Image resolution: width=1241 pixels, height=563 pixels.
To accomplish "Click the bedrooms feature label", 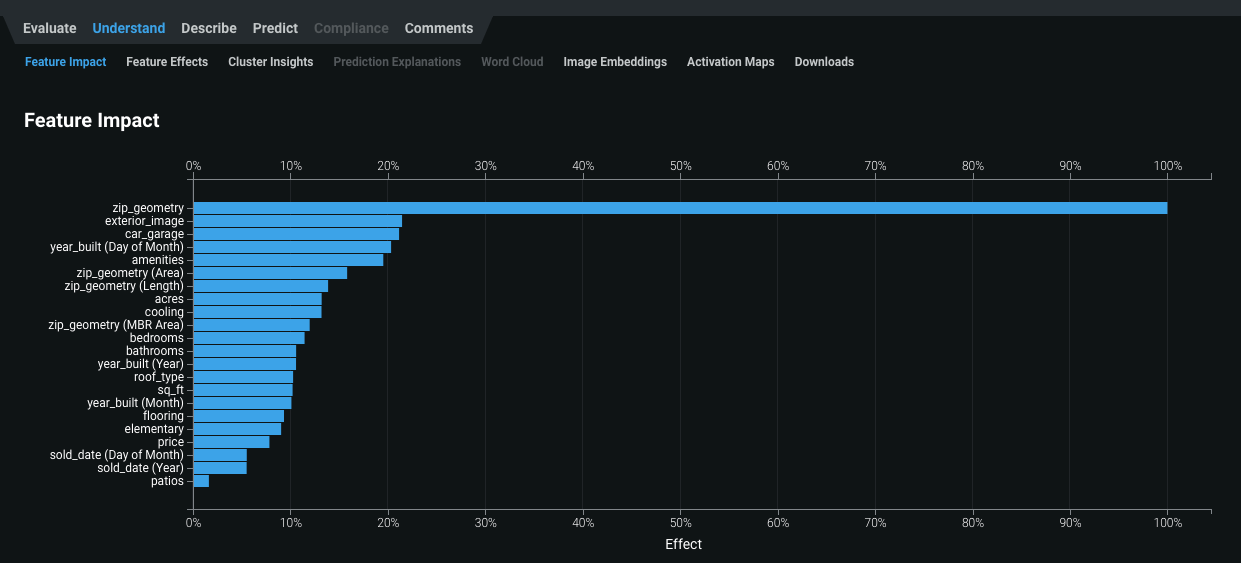I will [156, 338].
